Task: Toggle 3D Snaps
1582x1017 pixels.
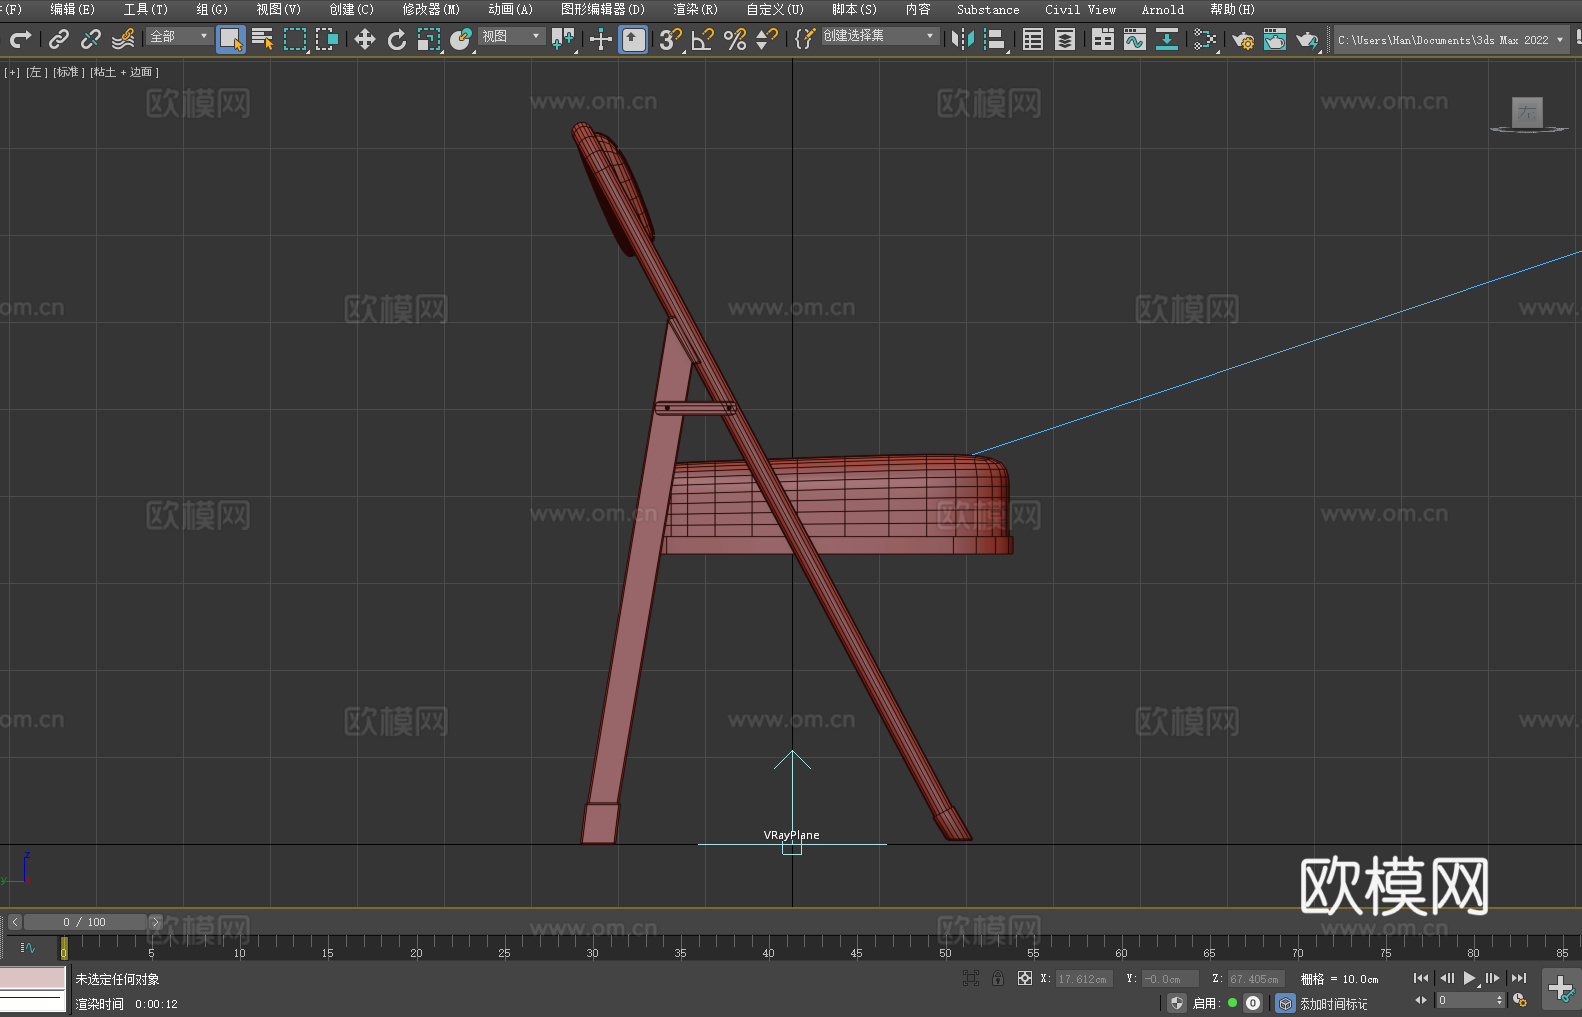Action: [x=671, y=39]
